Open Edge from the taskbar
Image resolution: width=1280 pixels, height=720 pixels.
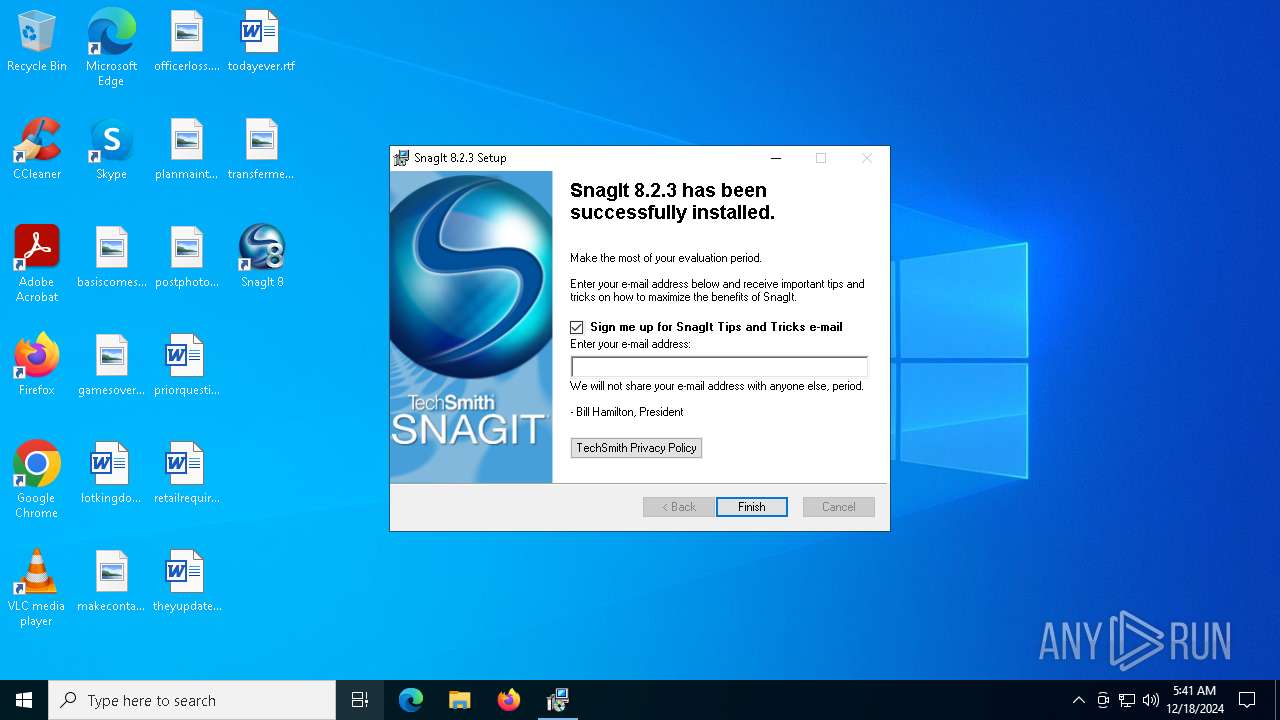click(x=411, y=700)
